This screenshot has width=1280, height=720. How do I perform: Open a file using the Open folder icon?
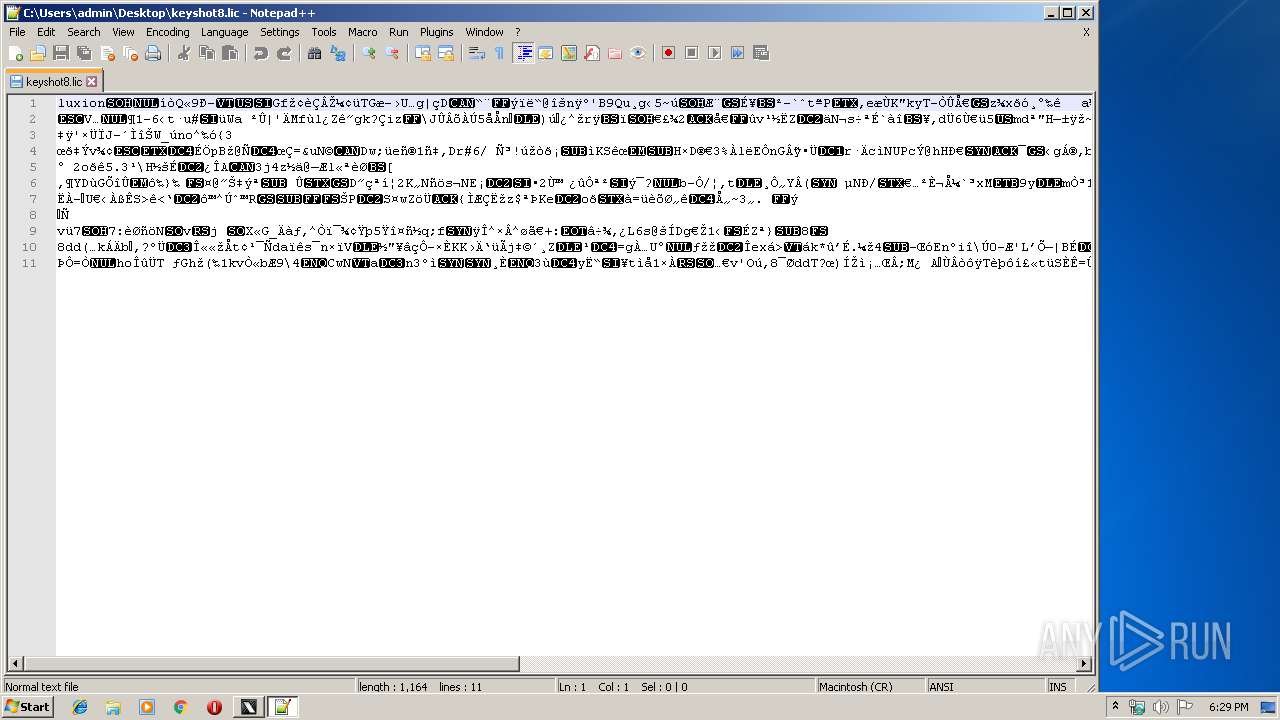38,53
